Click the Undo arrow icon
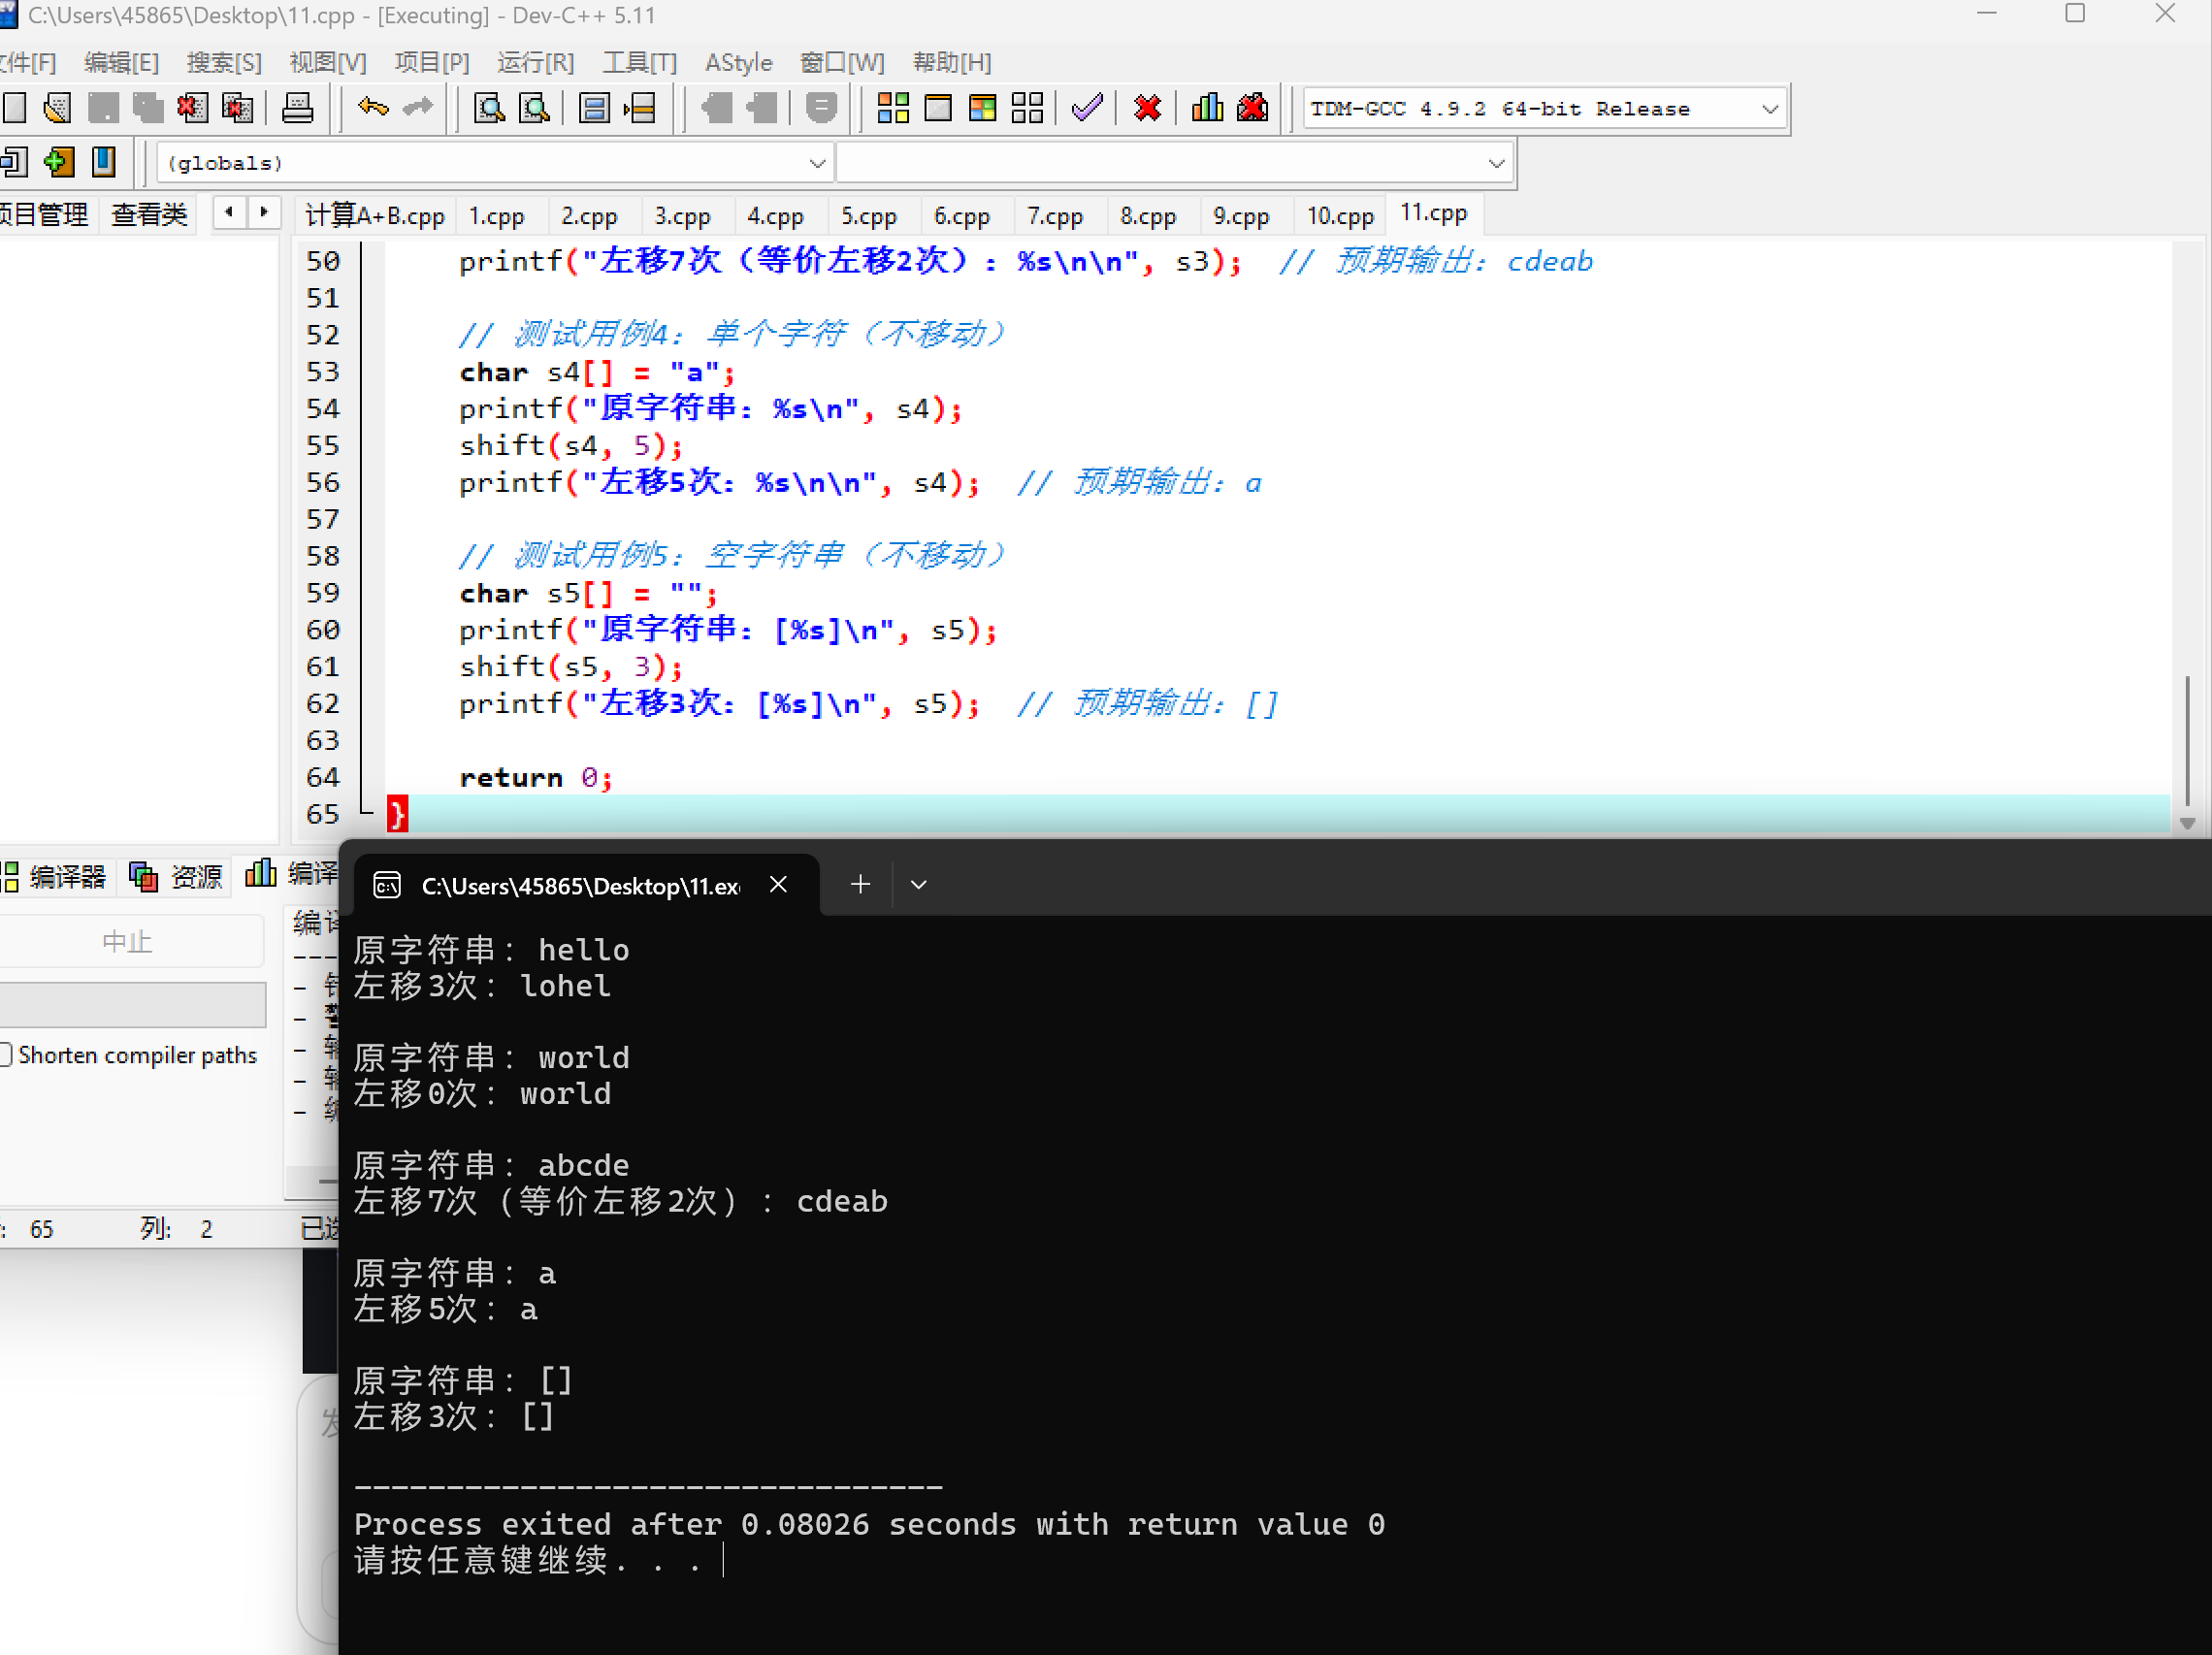 point(373,107)
